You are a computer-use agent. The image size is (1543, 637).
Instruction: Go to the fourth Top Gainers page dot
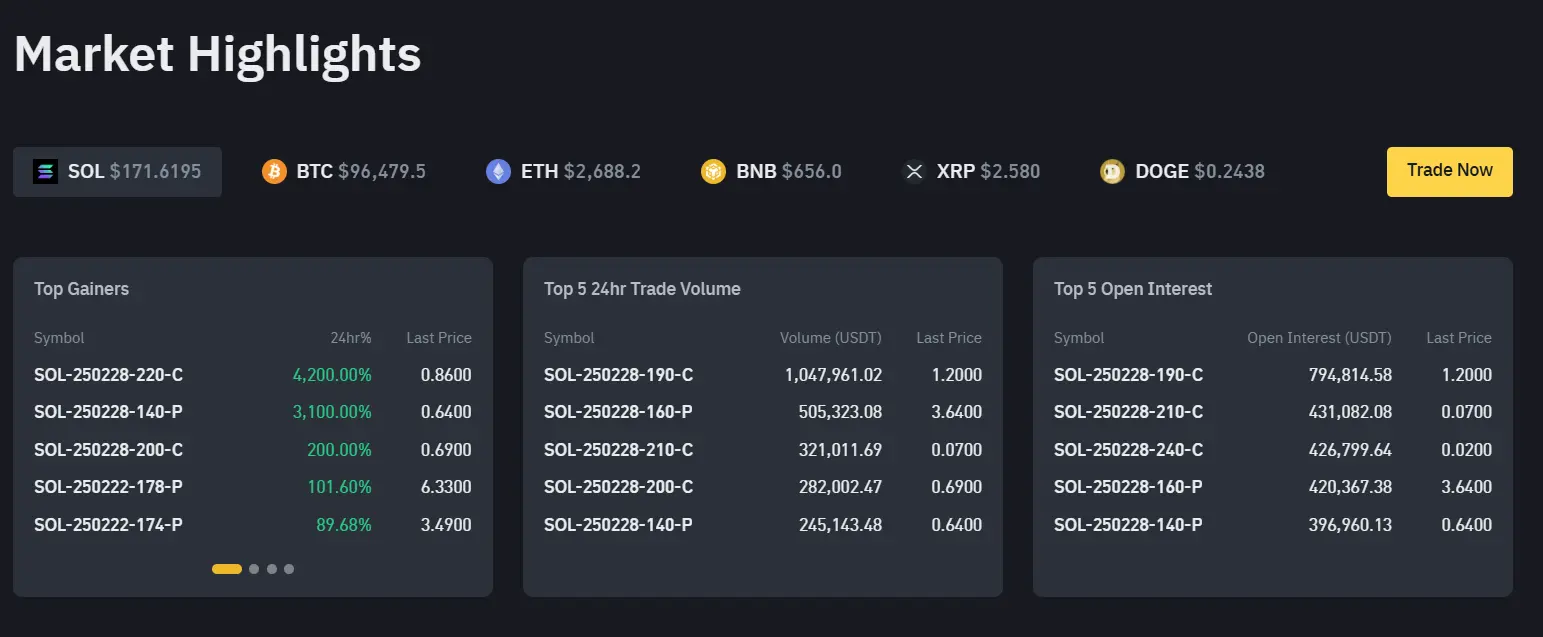(x=289, y=569)
